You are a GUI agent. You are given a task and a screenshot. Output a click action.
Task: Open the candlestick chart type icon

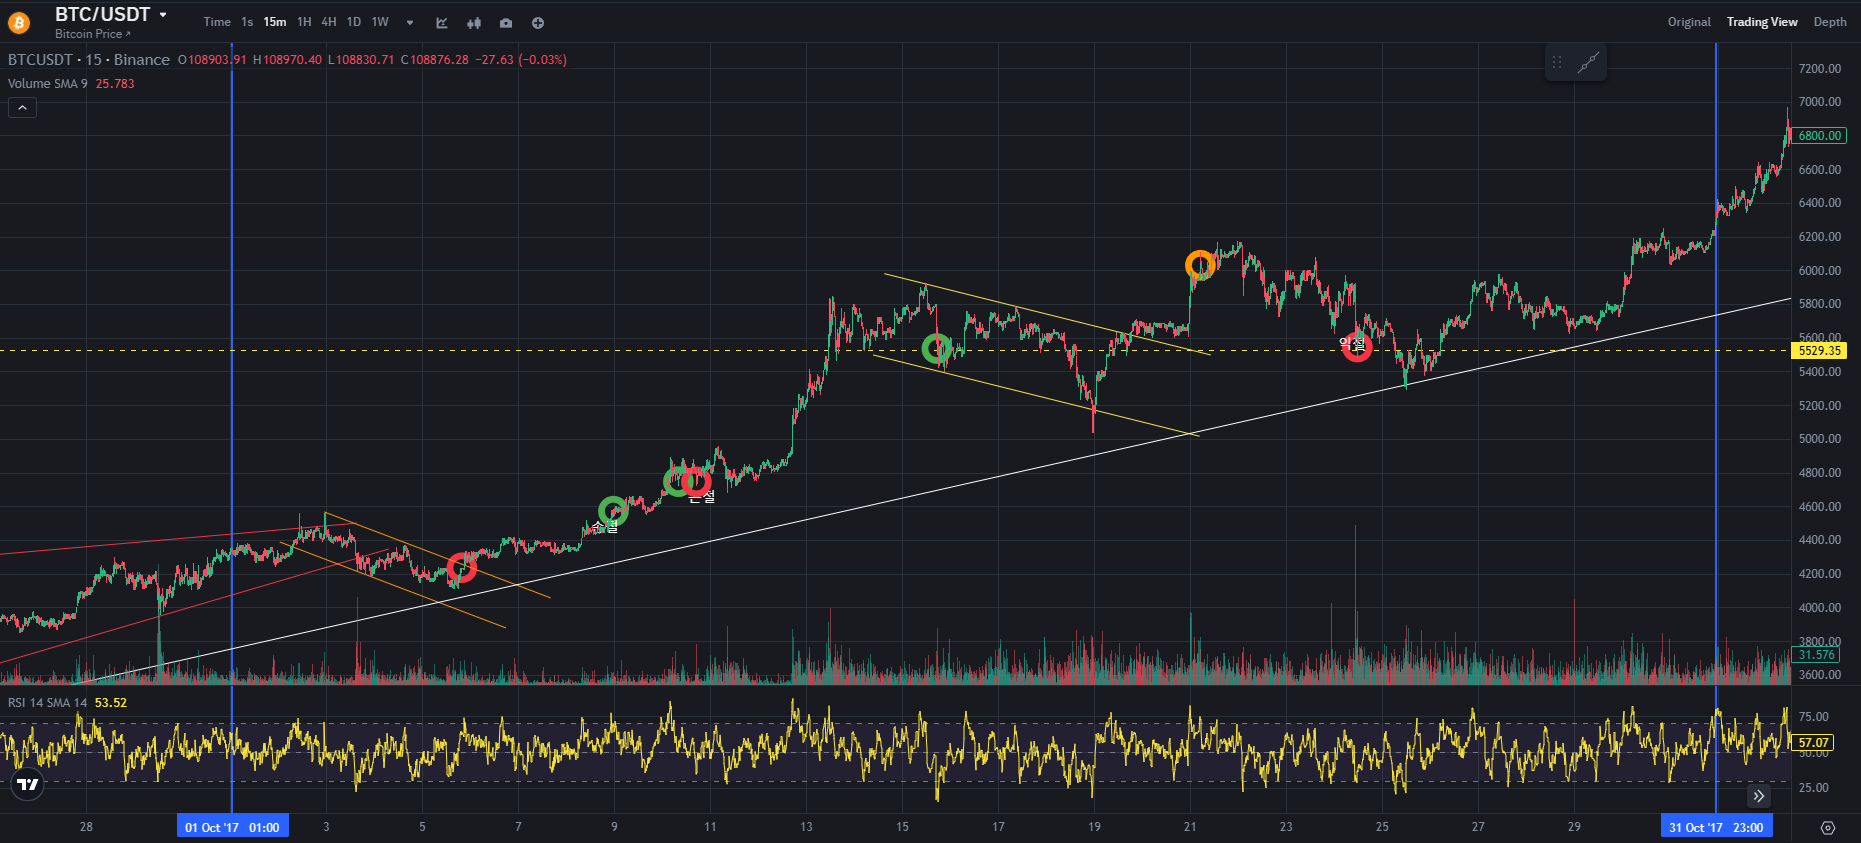(474, 23)
